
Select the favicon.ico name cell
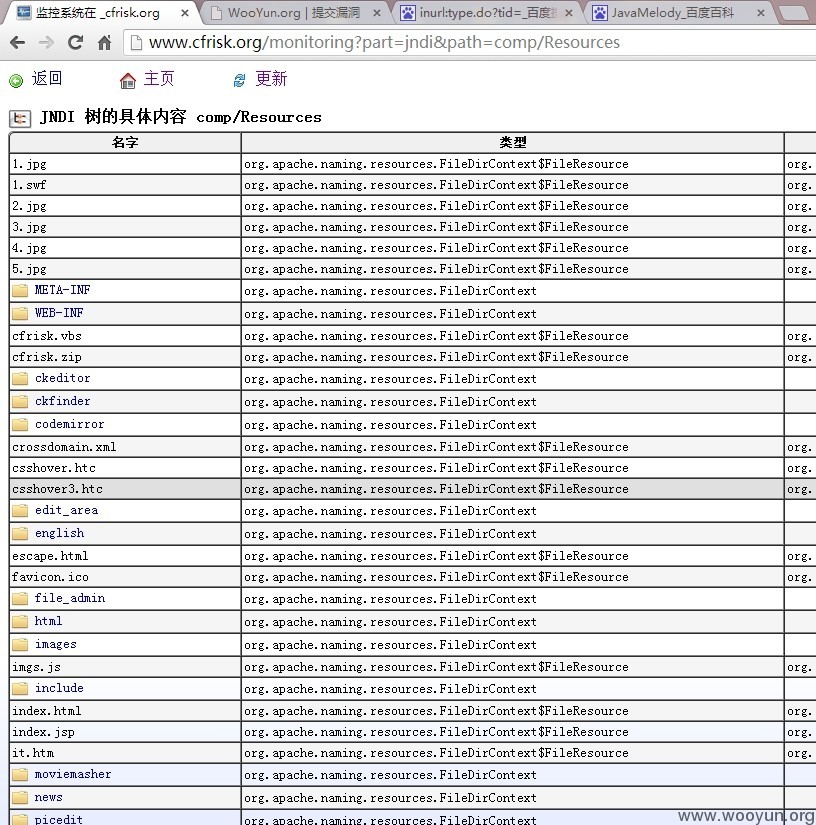coord(125,577)
